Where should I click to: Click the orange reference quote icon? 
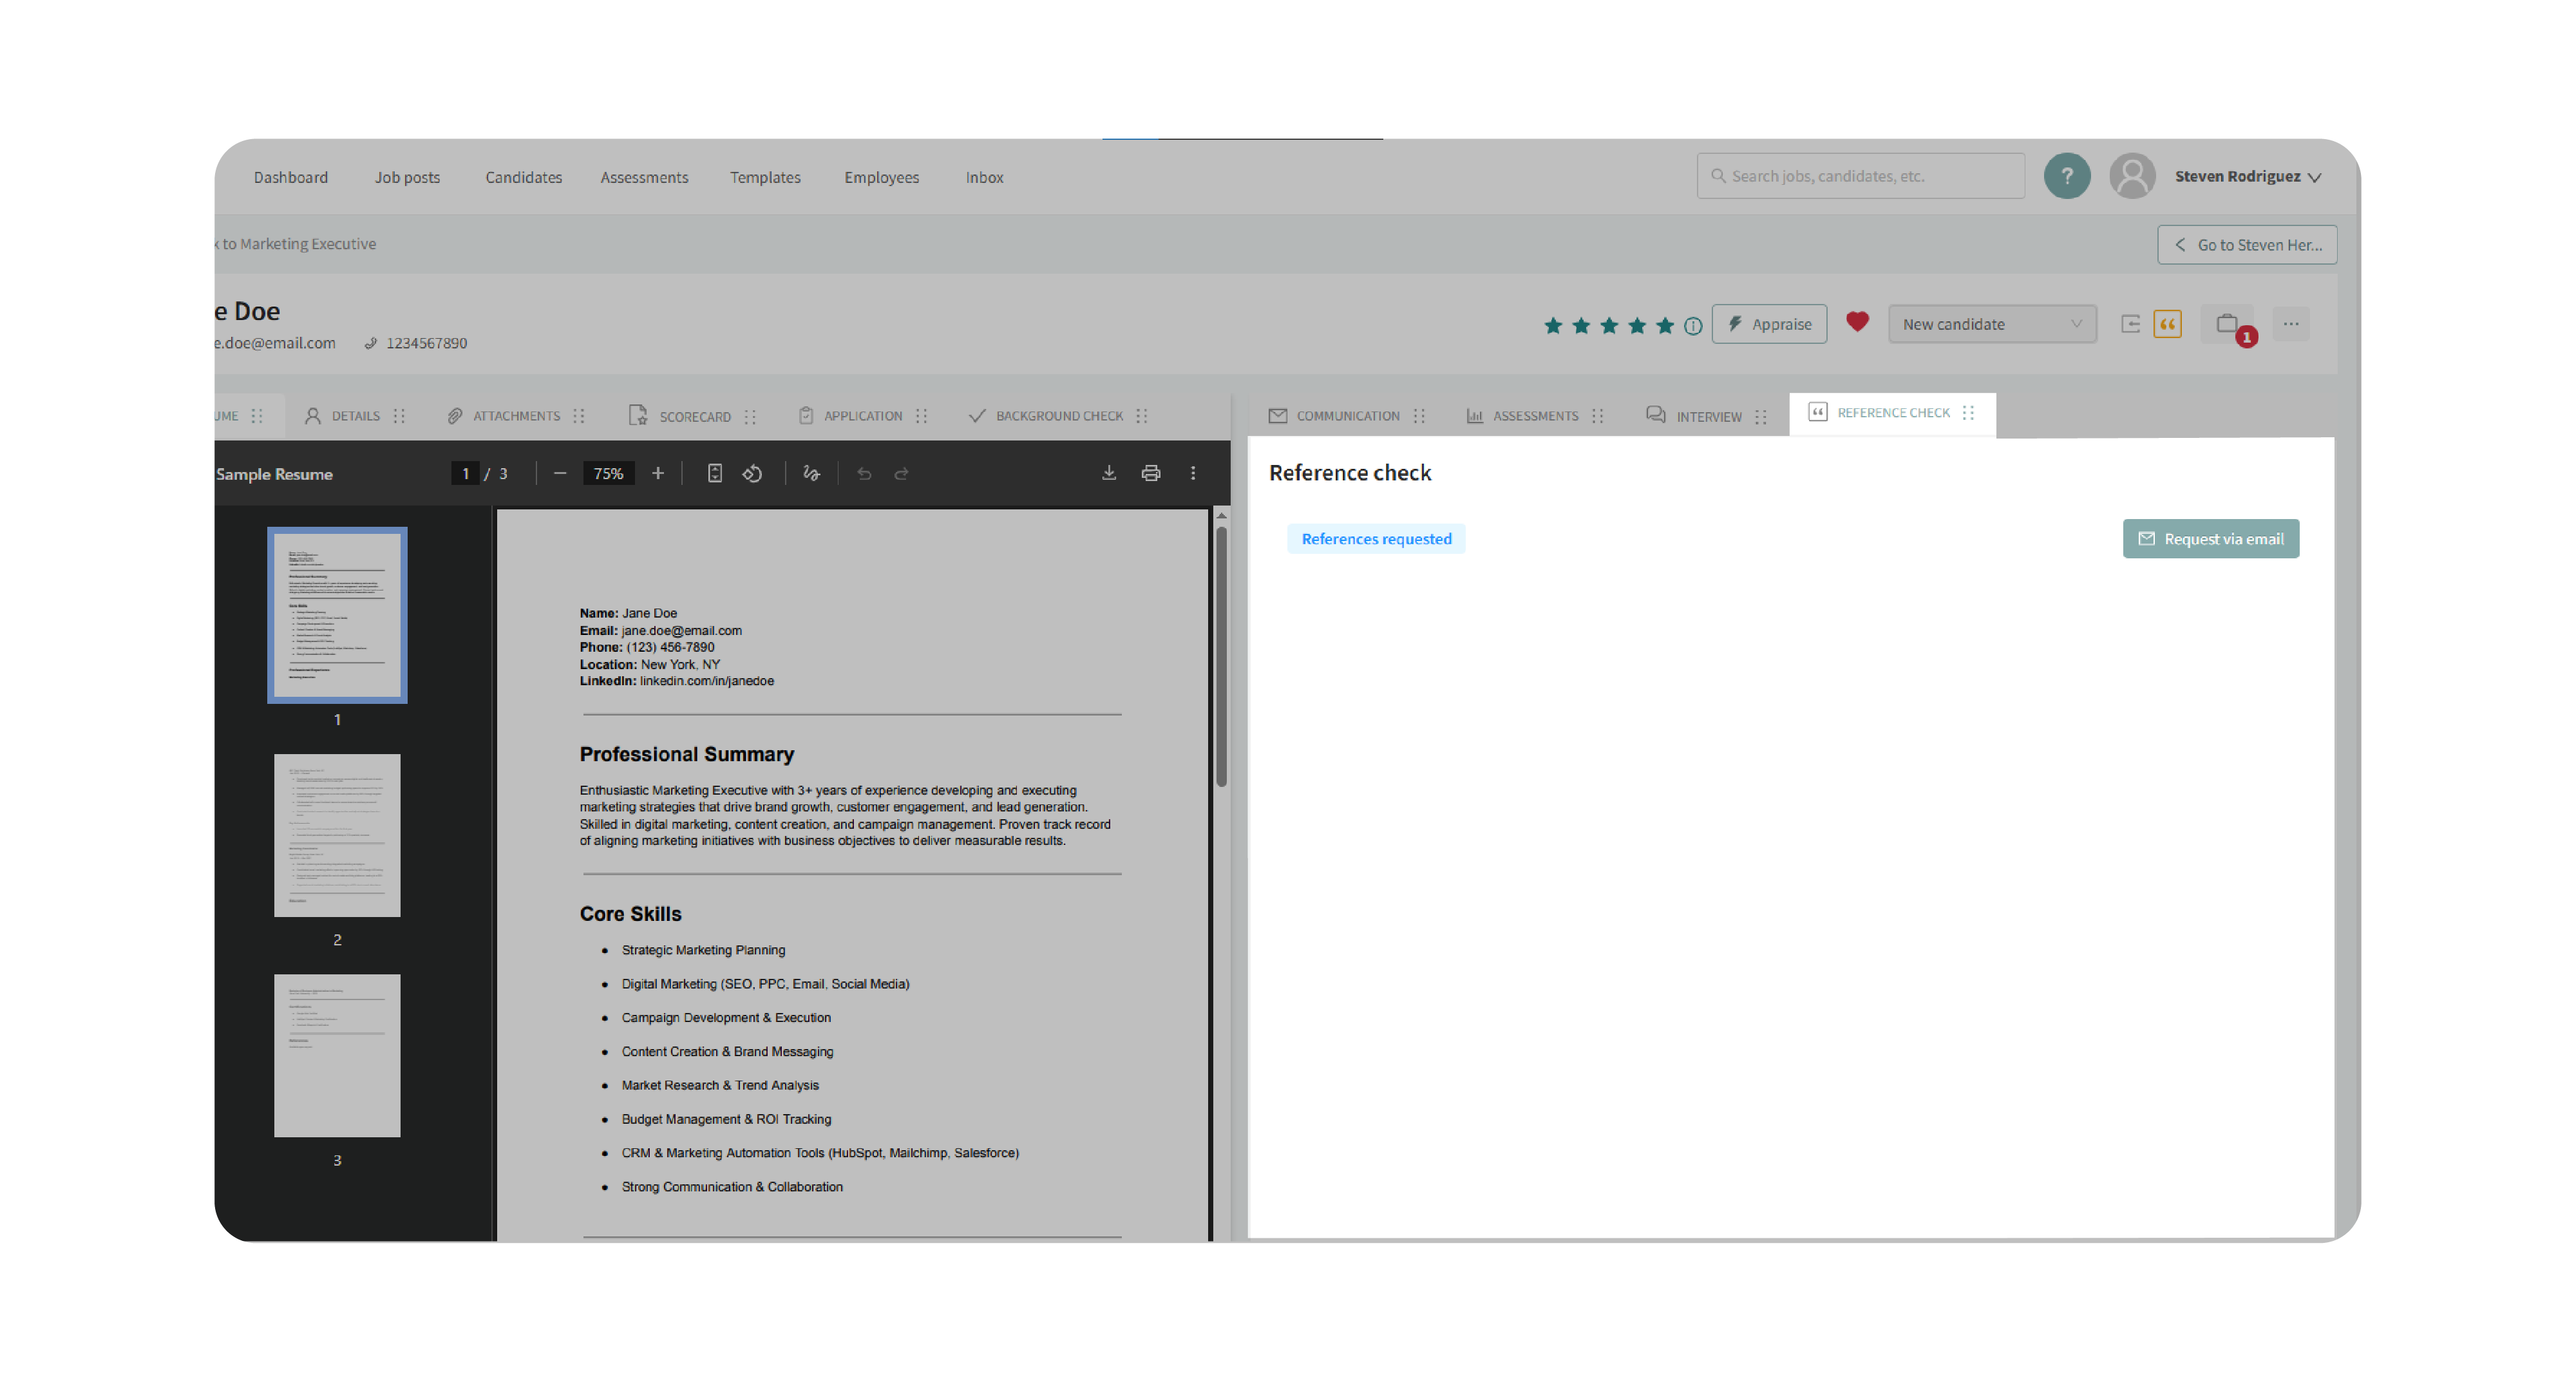pos(2167,324)
